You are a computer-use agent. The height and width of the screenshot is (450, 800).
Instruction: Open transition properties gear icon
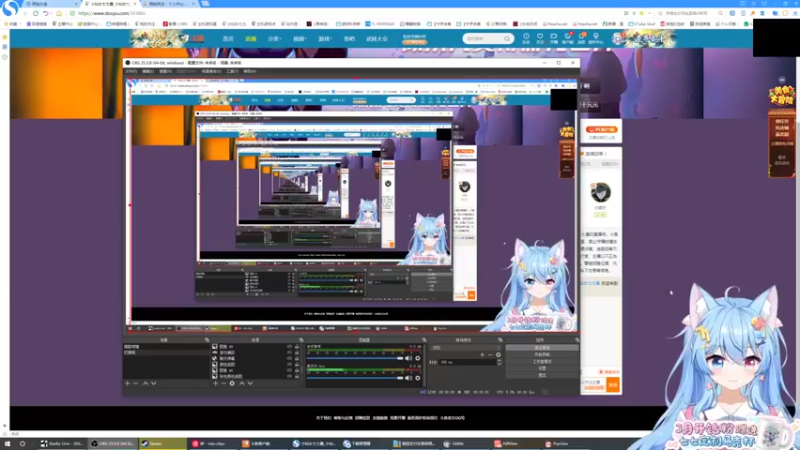[x=498, y=355]
